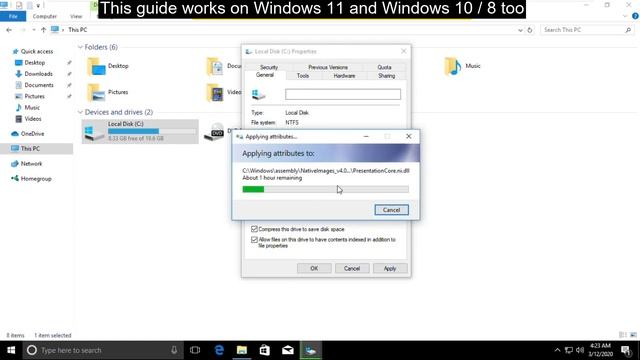Screen dimensions: 640x360
Task: Select the Videos folder icon in Folders
Action: point(215,93)
